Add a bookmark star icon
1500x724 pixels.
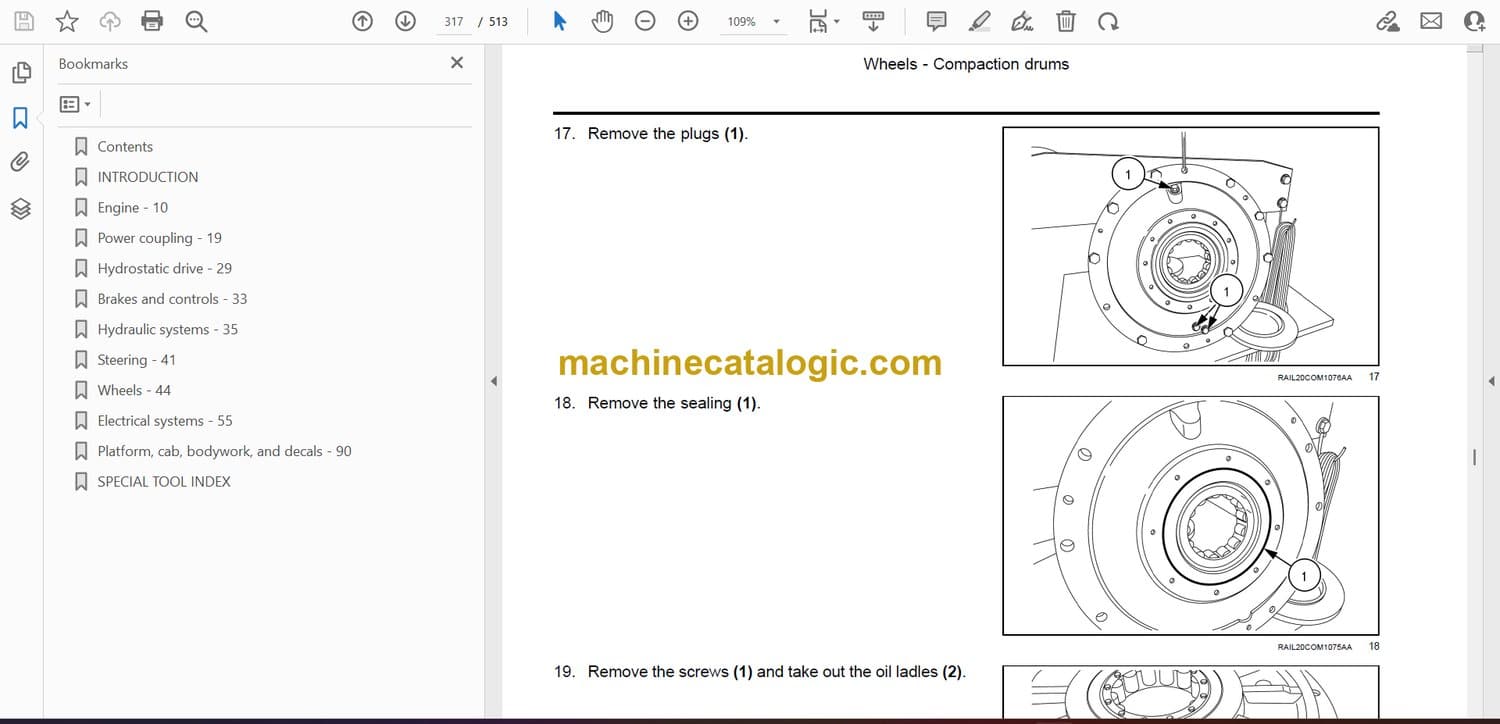pyautogui.click(x=67, y=21)
